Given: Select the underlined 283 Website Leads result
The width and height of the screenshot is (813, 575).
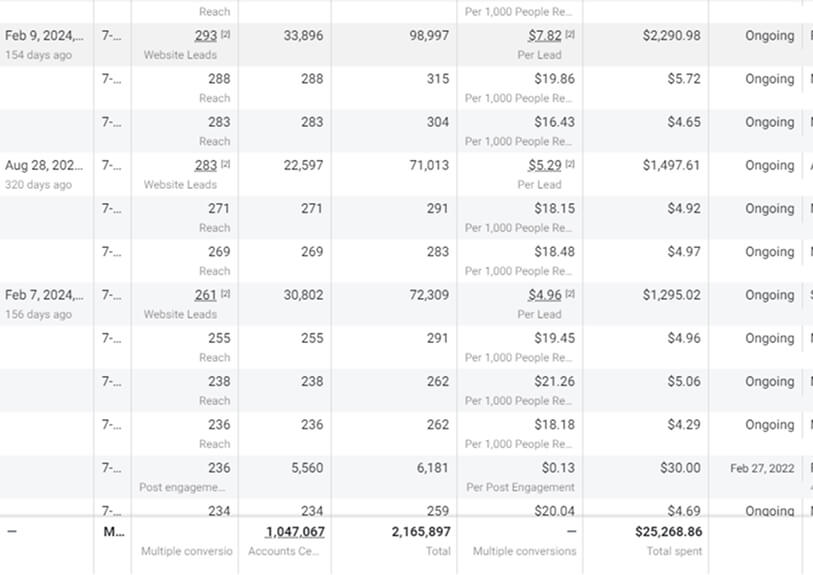Looking at the screenshot, I should (x=206, y=166).
